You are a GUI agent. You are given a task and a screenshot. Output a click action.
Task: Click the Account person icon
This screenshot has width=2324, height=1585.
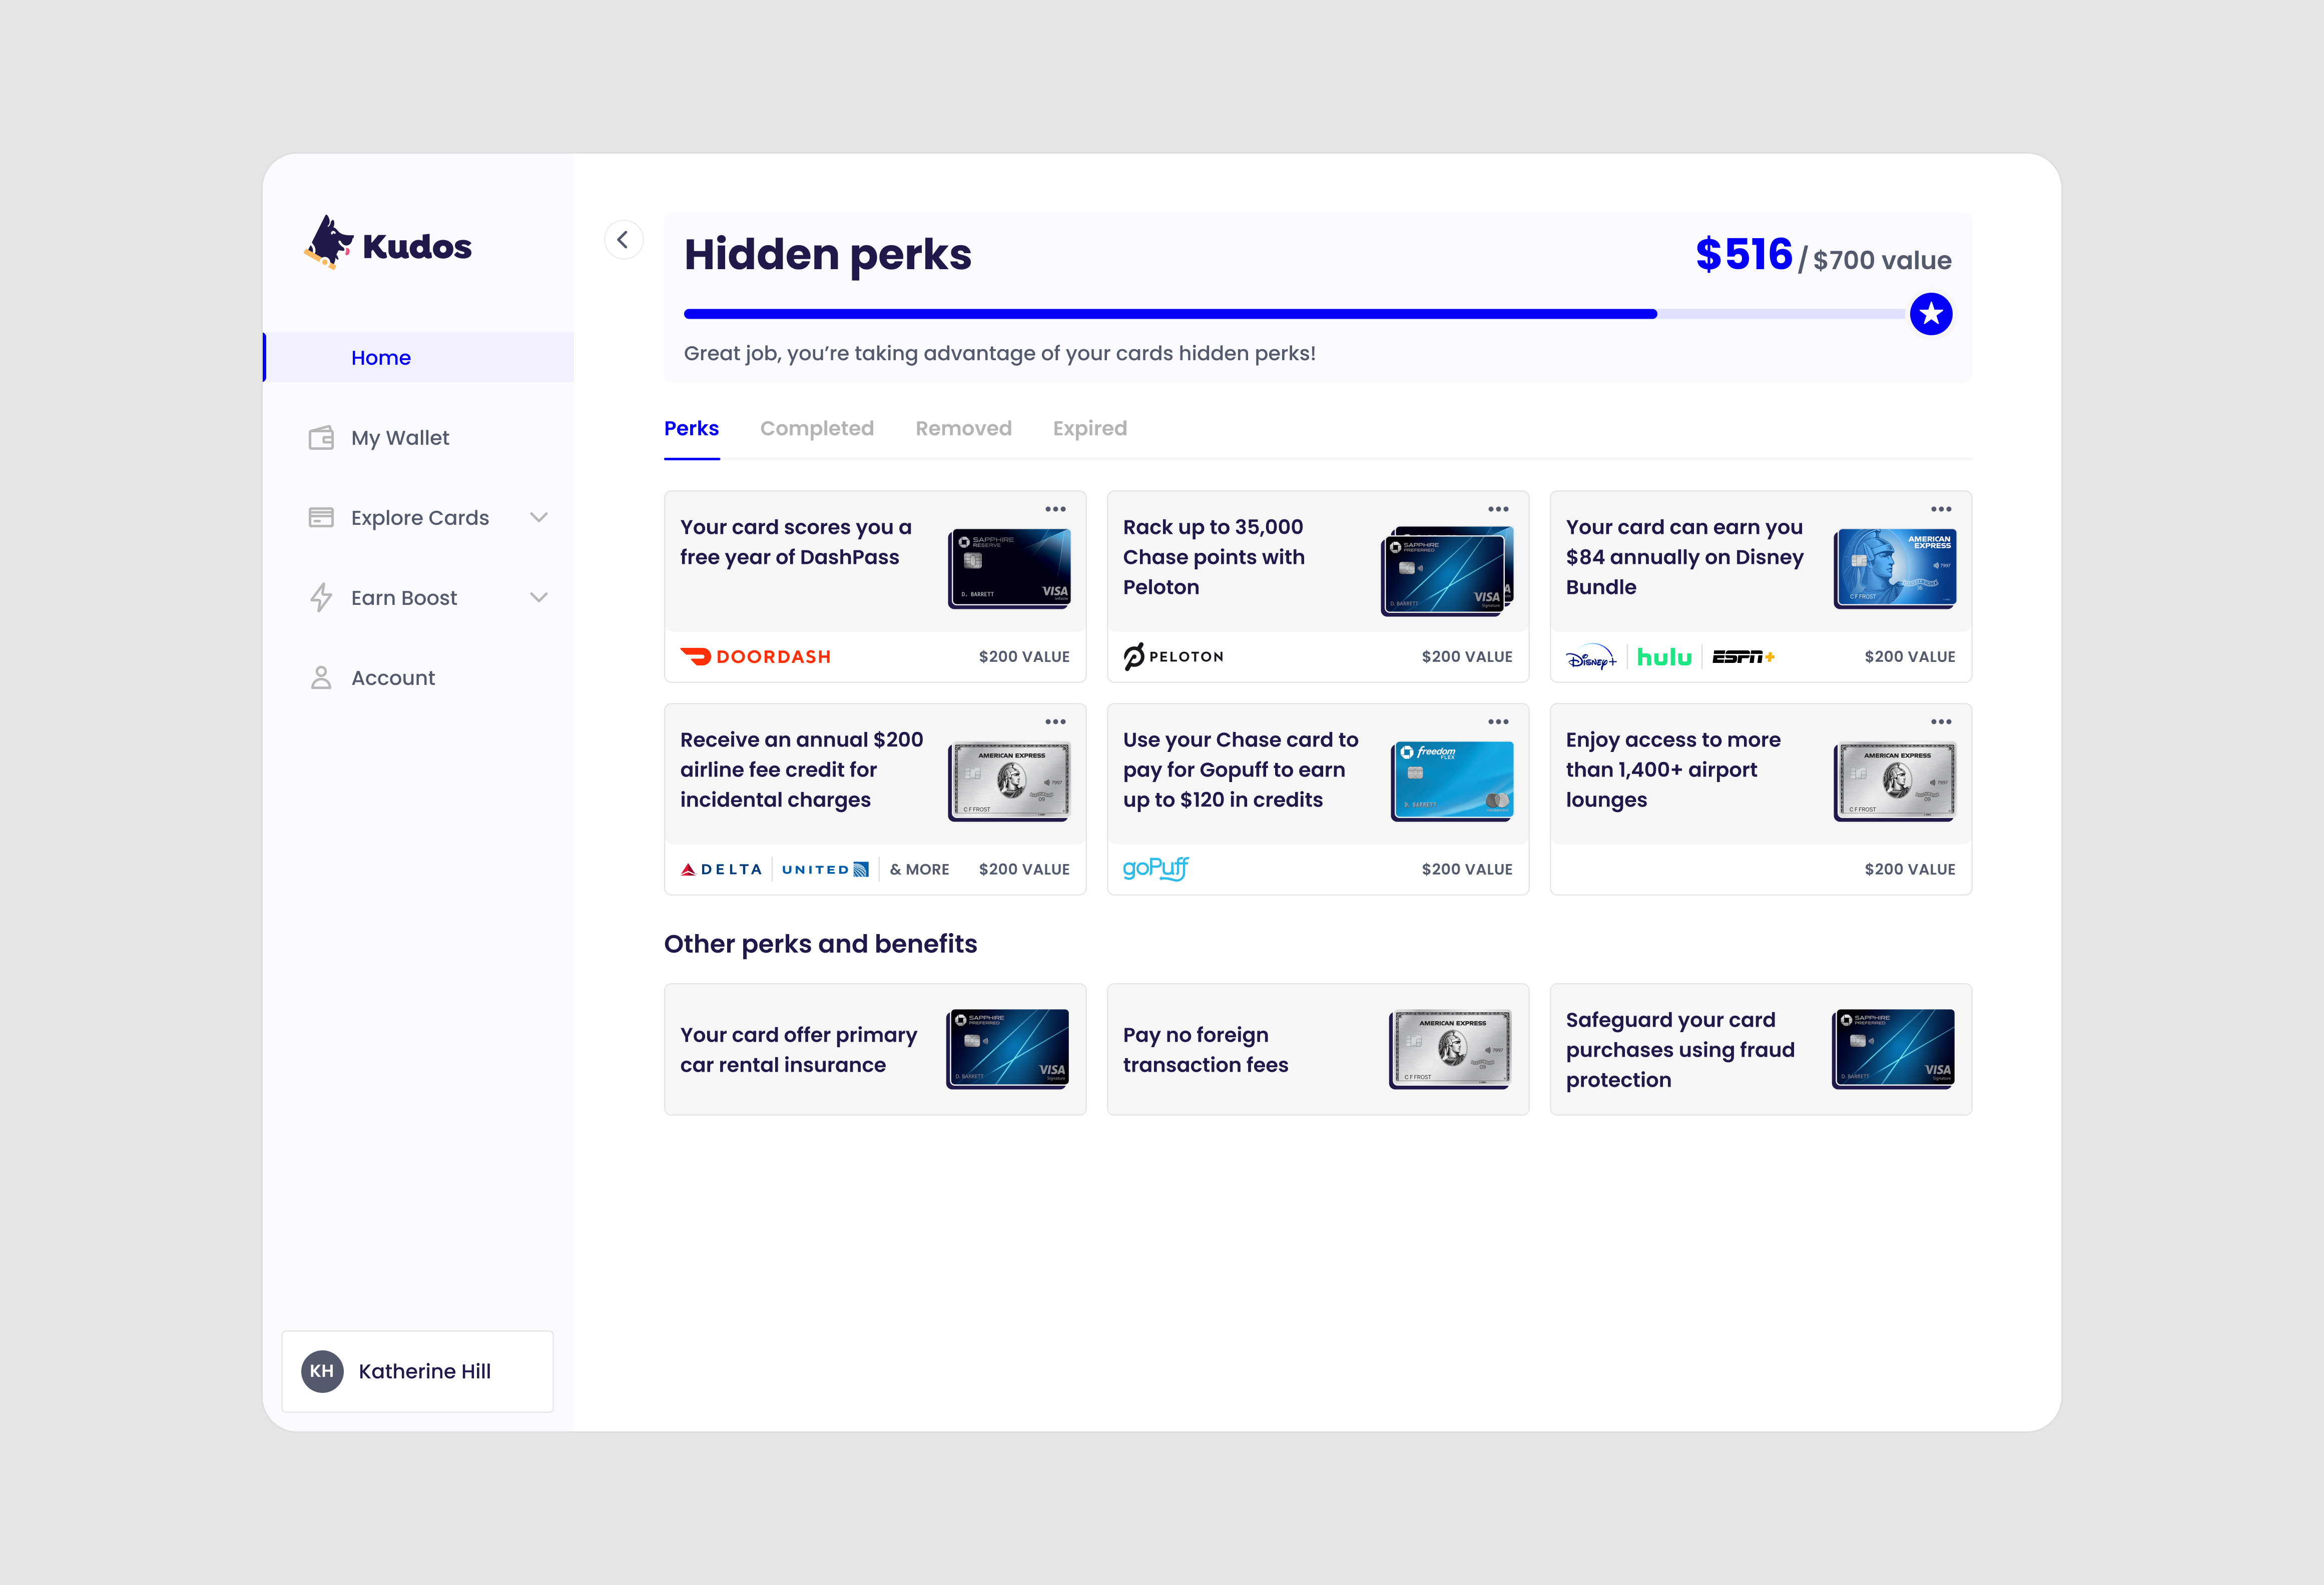[321, 678]
